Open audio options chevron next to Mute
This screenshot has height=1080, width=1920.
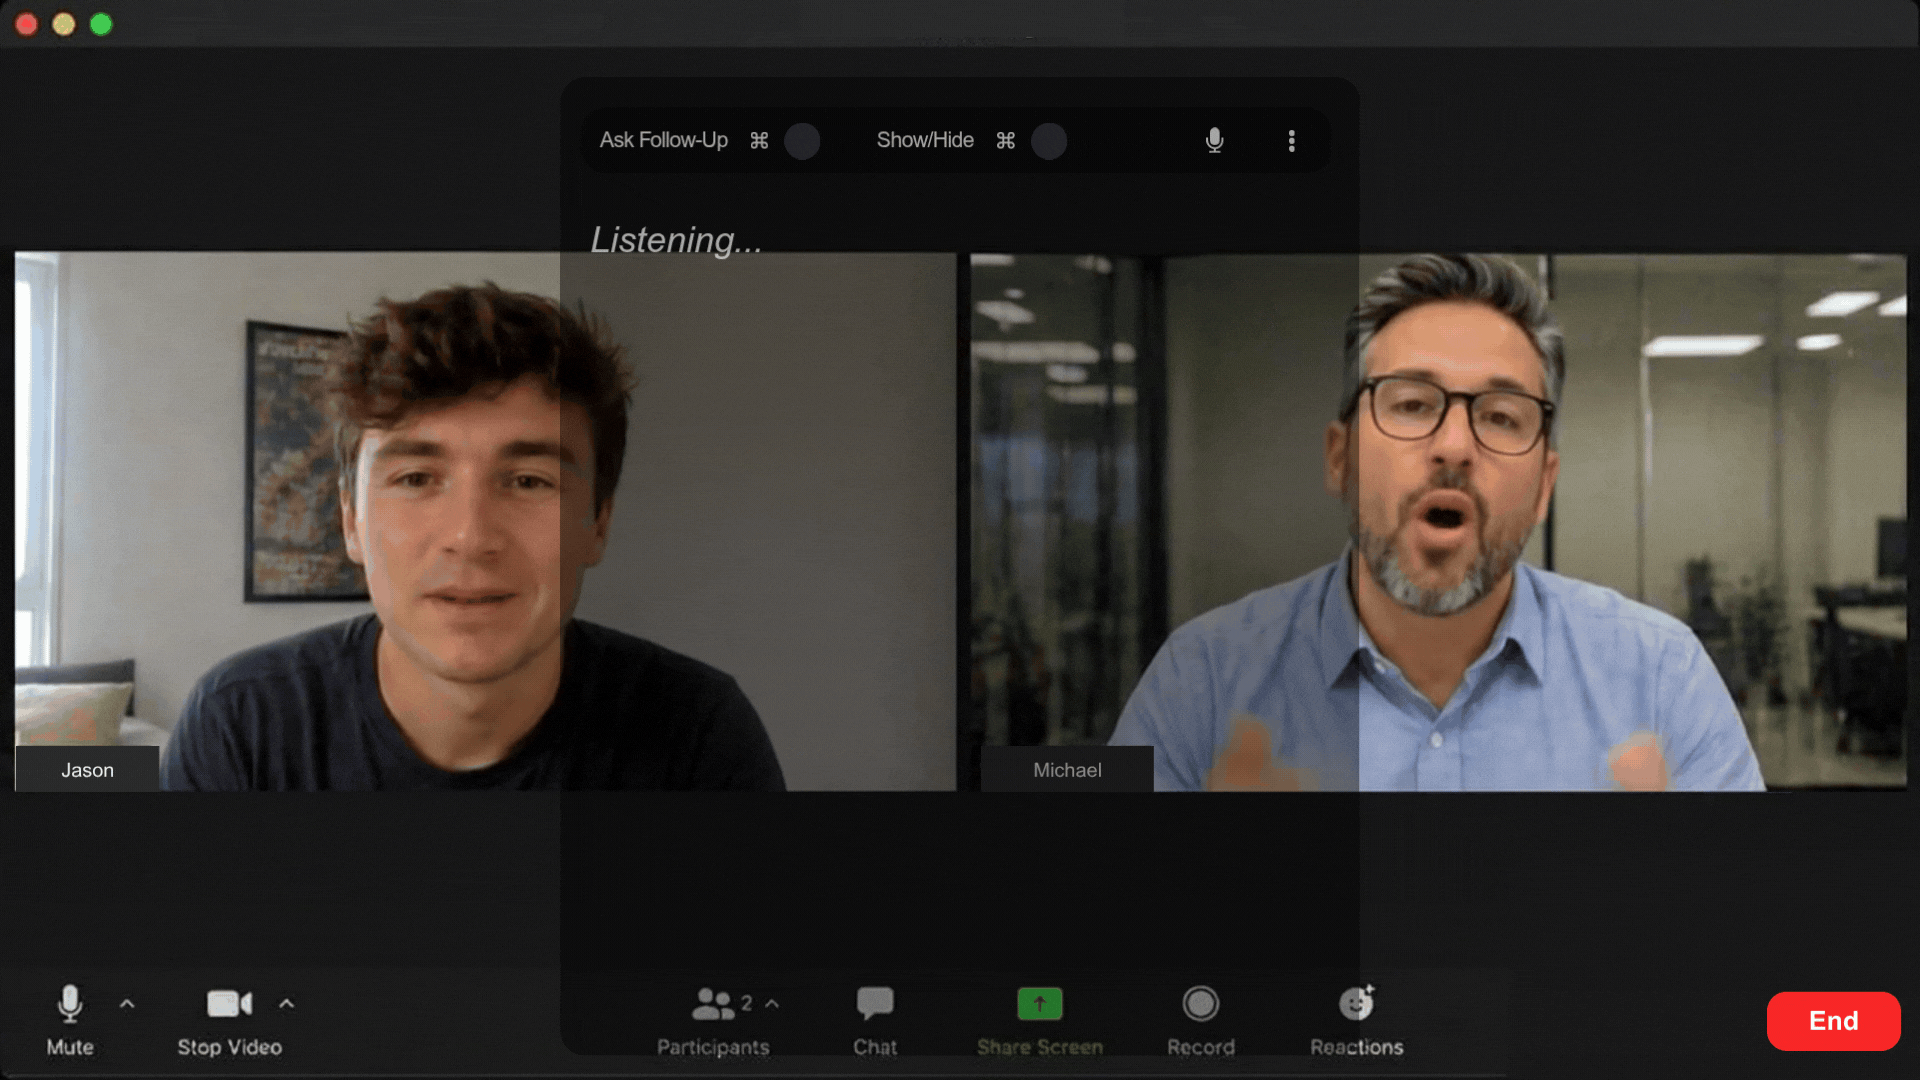[127, 1003]
